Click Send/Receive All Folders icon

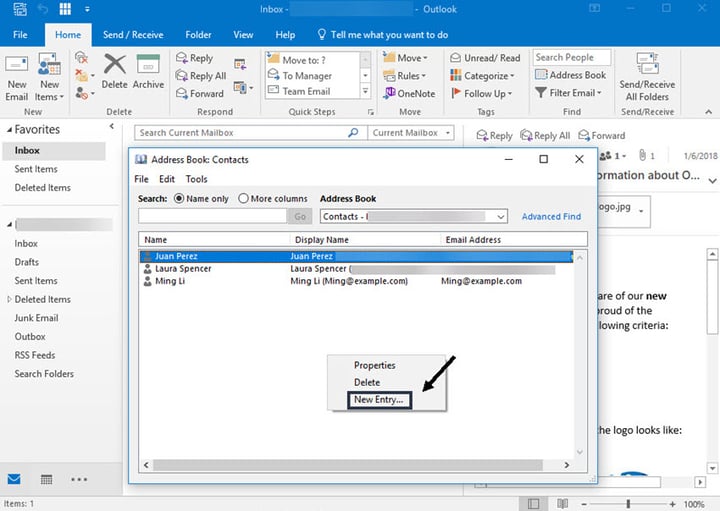[x=647, y=64]
